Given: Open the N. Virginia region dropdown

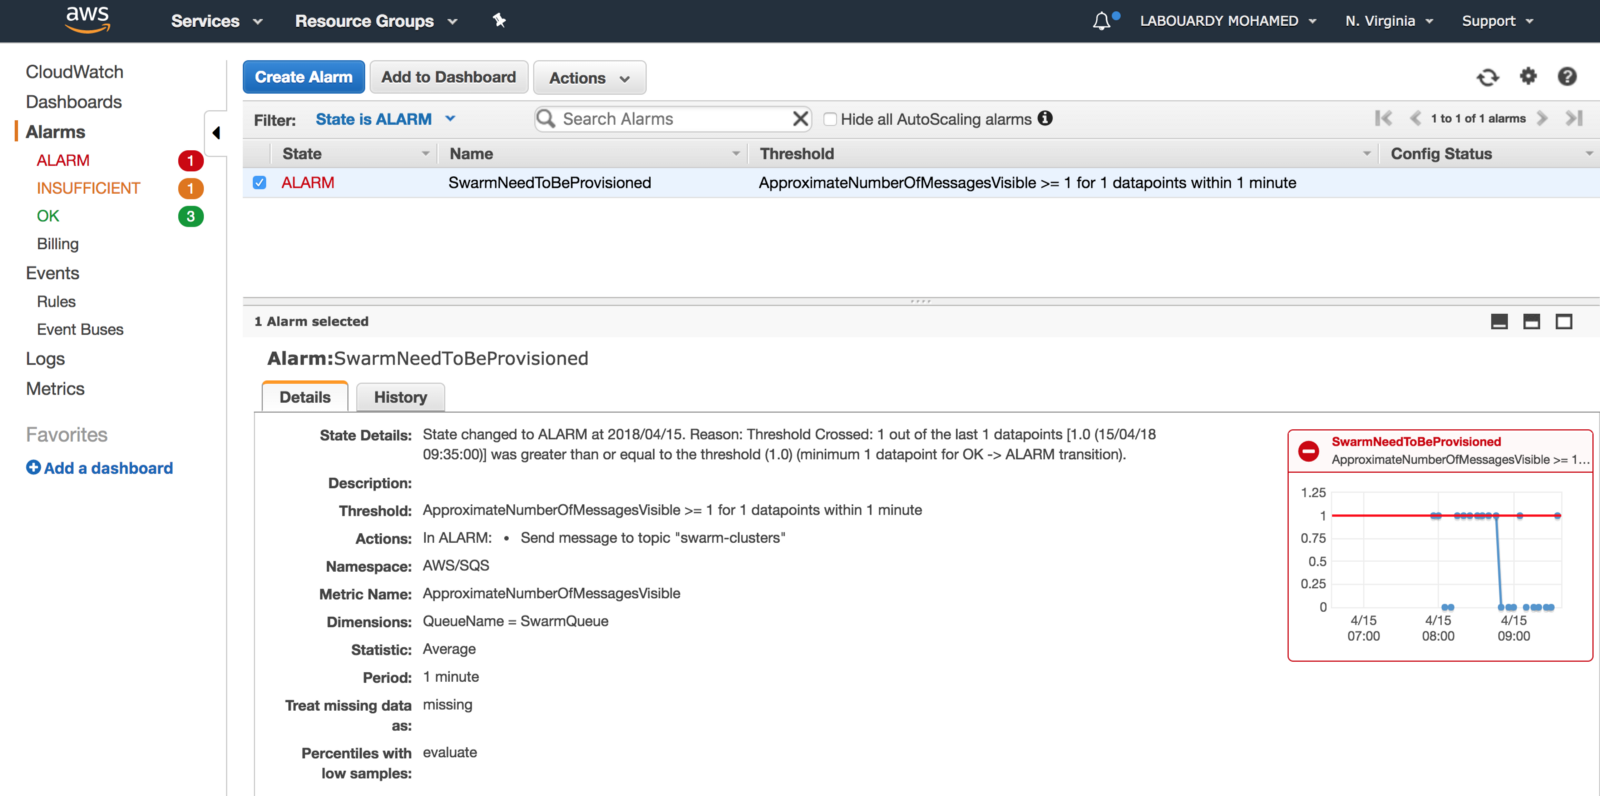Looking at the screenshot, I should pos(1388,21).
